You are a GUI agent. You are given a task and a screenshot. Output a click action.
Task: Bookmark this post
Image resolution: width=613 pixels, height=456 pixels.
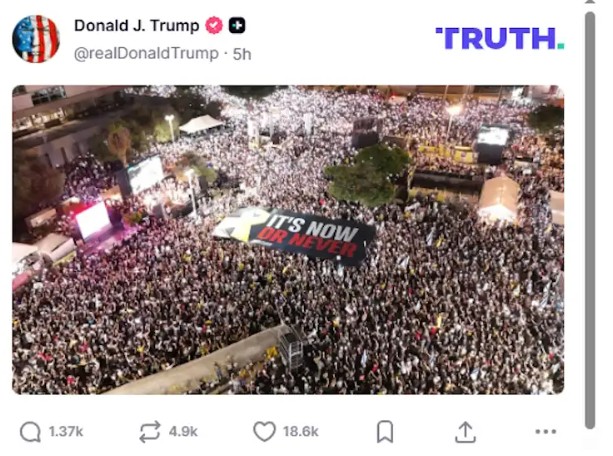click(385, 432)
